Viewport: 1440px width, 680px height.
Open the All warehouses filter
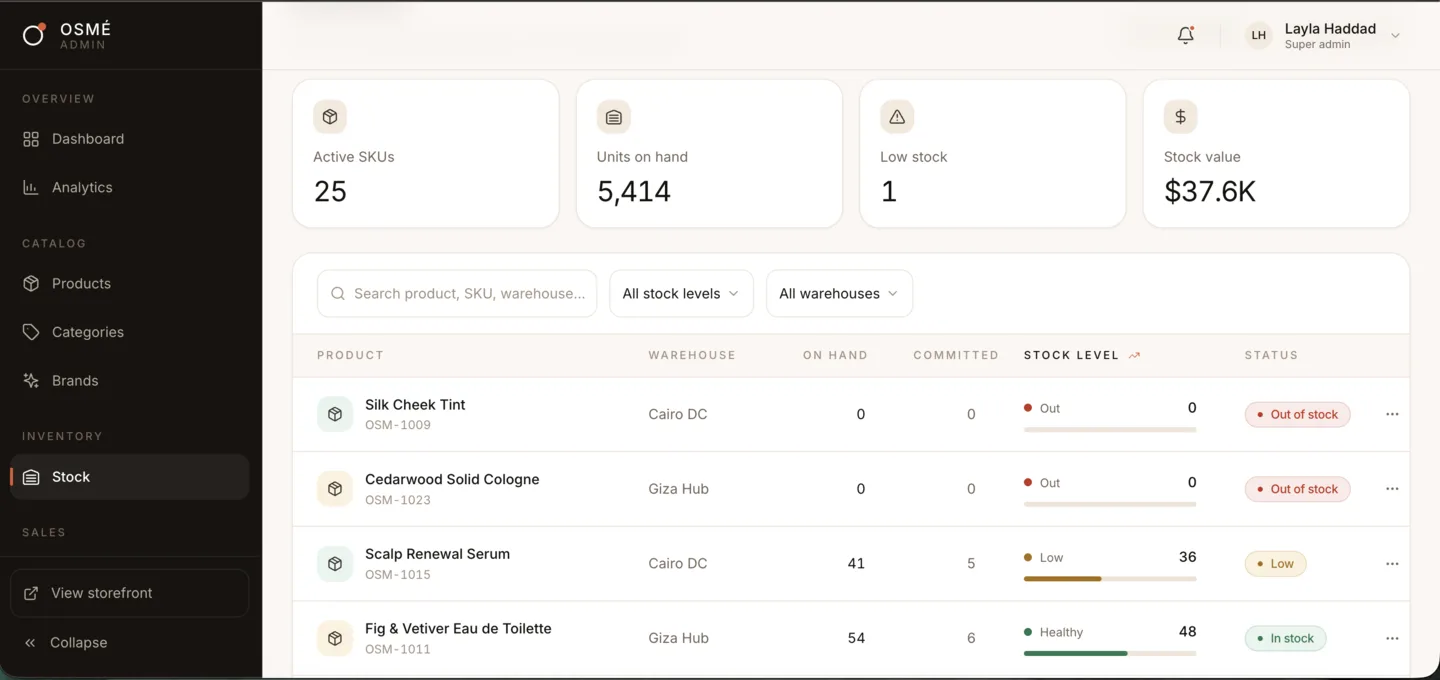point(839,293)
